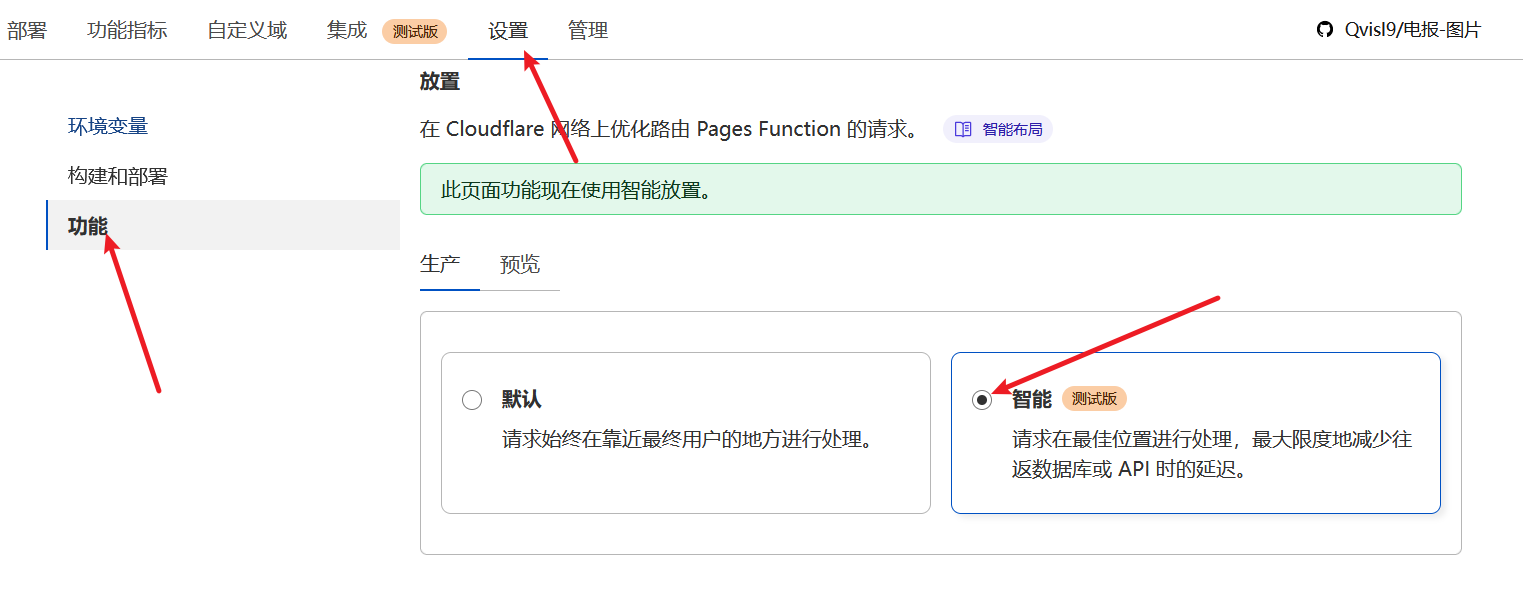The height and width of the screenshot is (597, 1523).
Task: Select 构建和部署 in the sidebar
Action: coord(118,176)
